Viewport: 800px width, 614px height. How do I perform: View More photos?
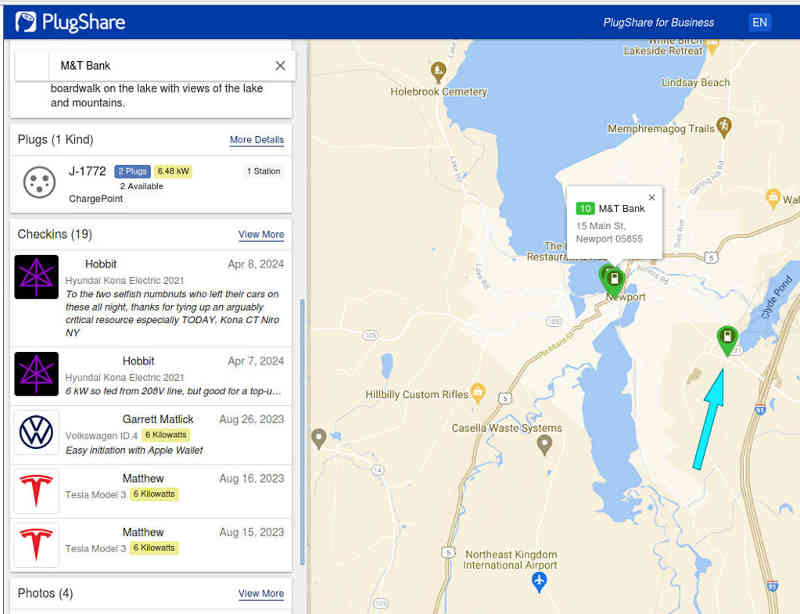[261, 593]
